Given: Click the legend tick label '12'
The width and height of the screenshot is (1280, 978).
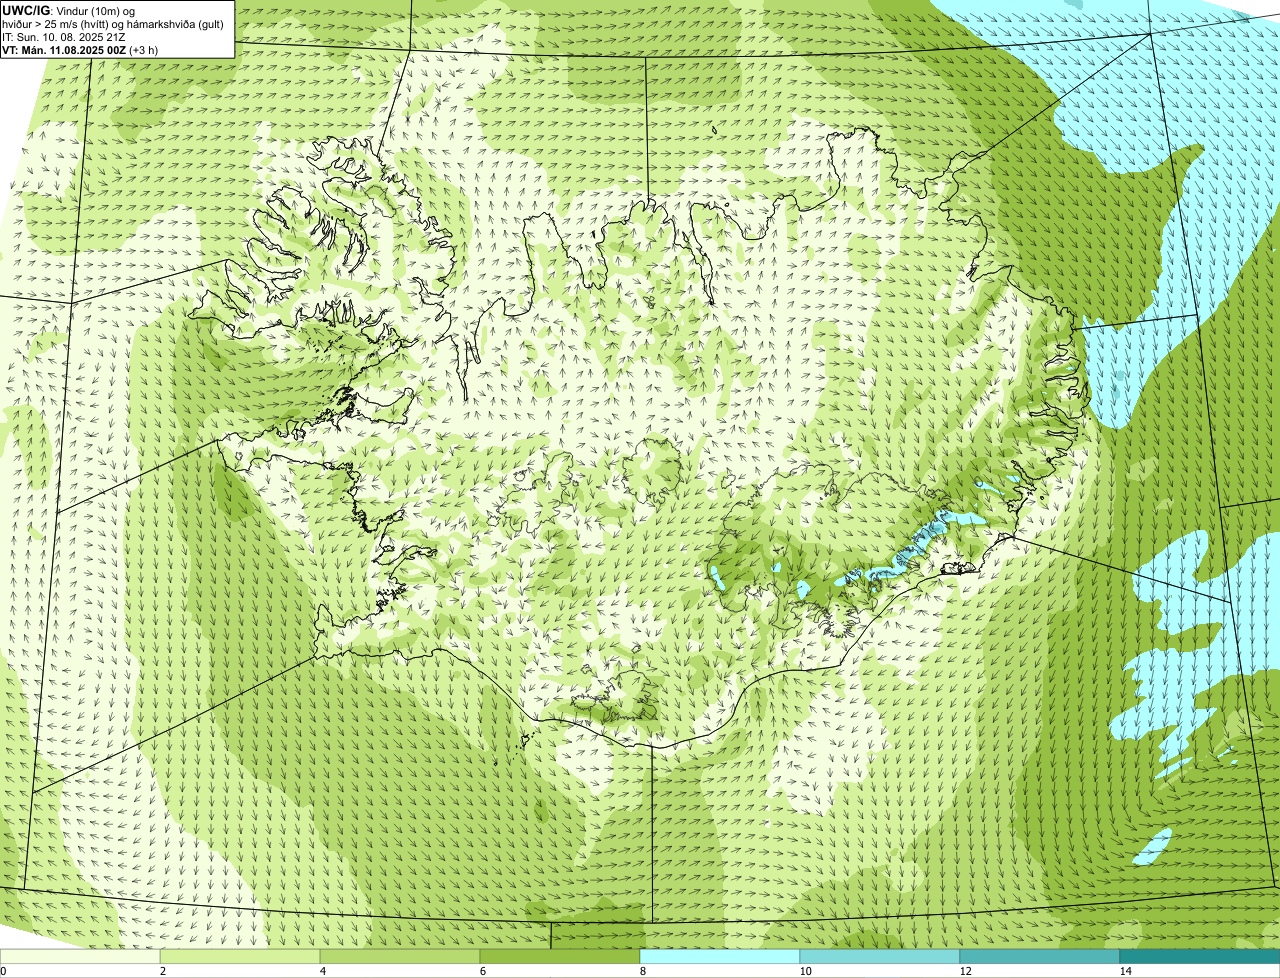Looking at the screenshot, I should [x=965, y=971].
